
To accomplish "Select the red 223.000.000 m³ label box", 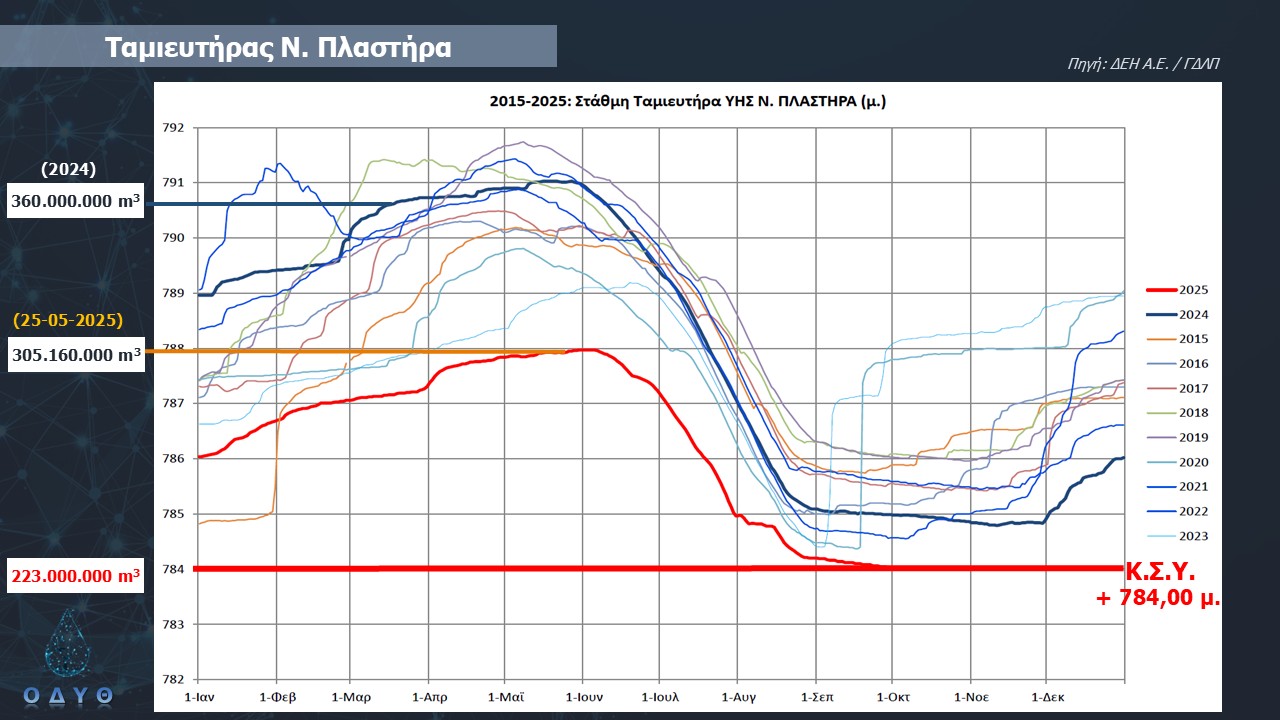I will click(x=75, y=576).
